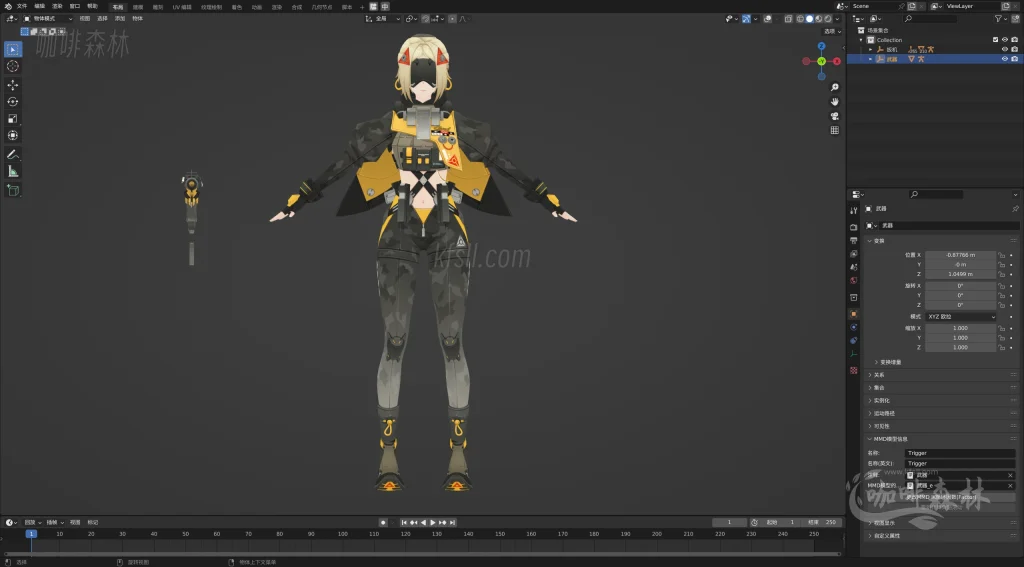Image resolution: width=1024 pixels, height=567 pixels.
Task: Open the View Layer properties tab
Action: click(854, 253)
